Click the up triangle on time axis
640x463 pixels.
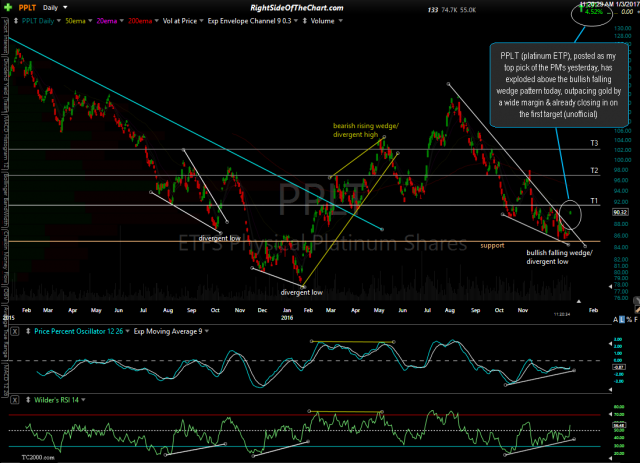point(579,301)
